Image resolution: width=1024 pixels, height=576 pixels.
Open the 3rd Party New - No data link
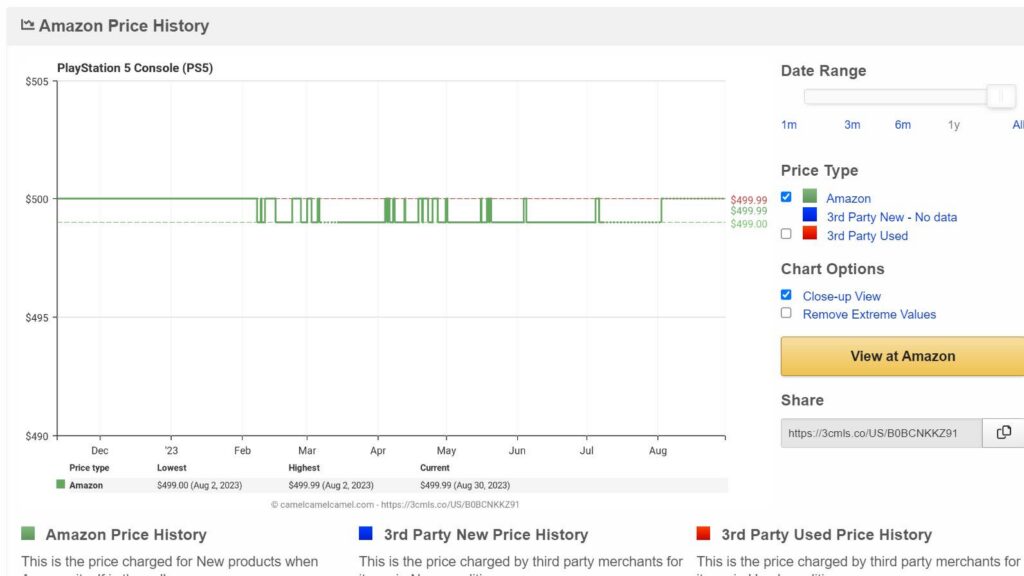click(891, 217)
